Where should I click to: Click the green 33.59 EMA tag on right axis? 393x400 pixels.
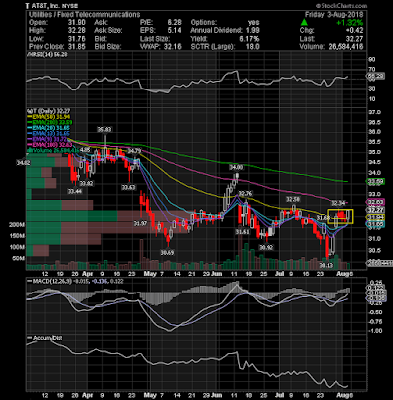[x=376, y=182]
